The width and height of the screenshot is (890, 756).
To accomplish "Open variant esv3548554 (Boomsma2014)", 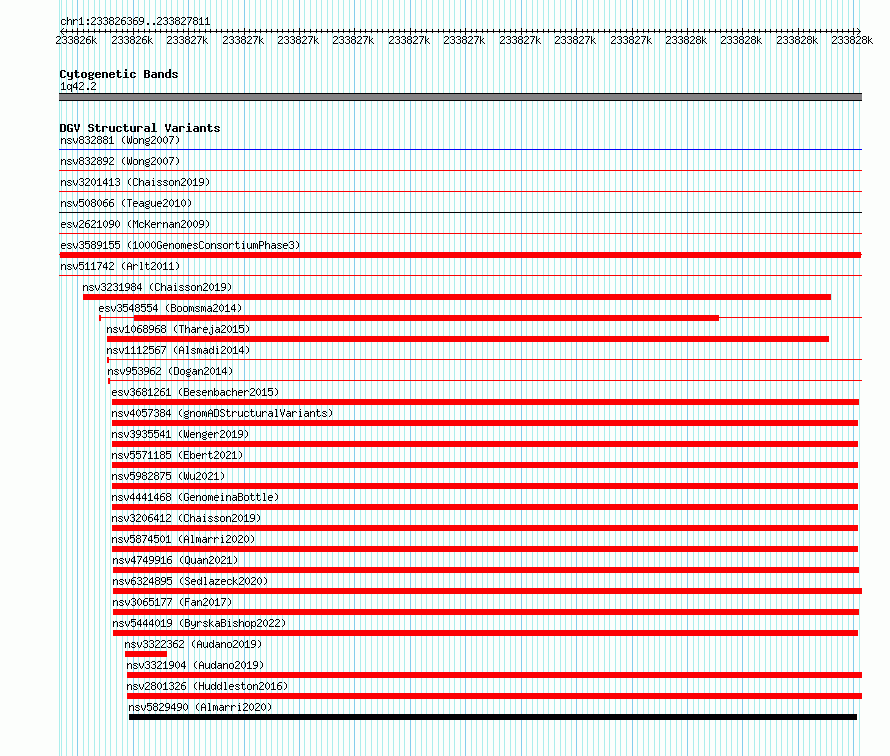I will [170, 308].
